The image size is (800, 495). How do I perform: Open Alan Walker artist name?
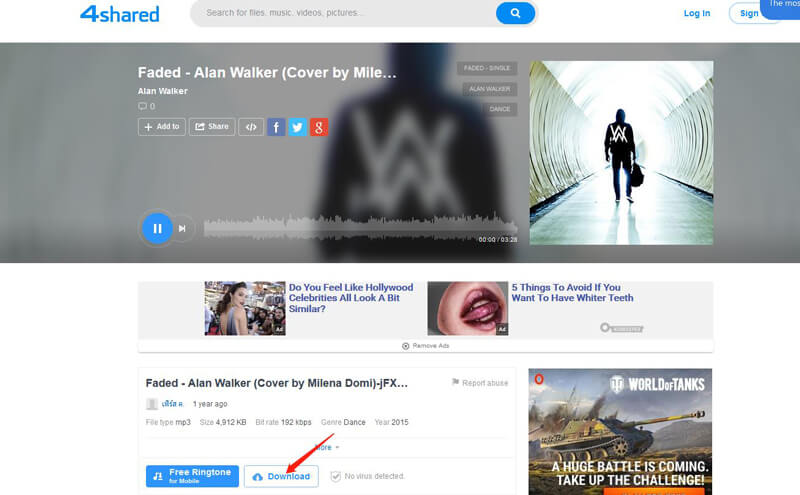[162, 91]
